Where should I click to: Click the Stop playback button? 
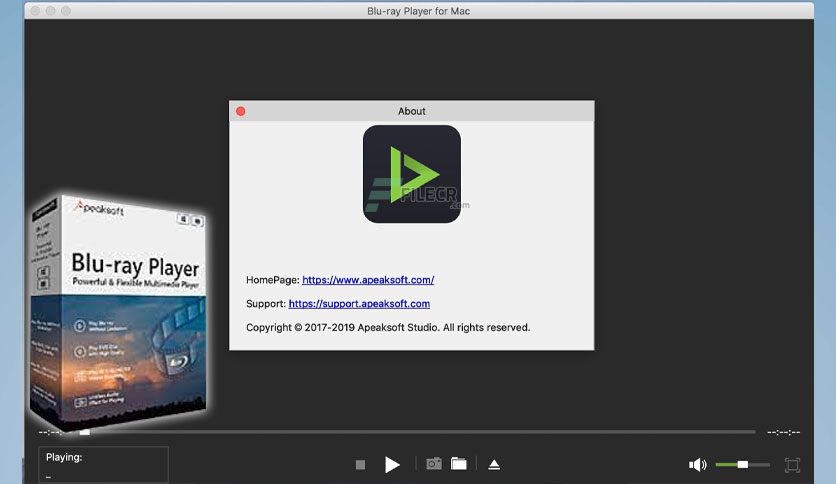(360, 465)
